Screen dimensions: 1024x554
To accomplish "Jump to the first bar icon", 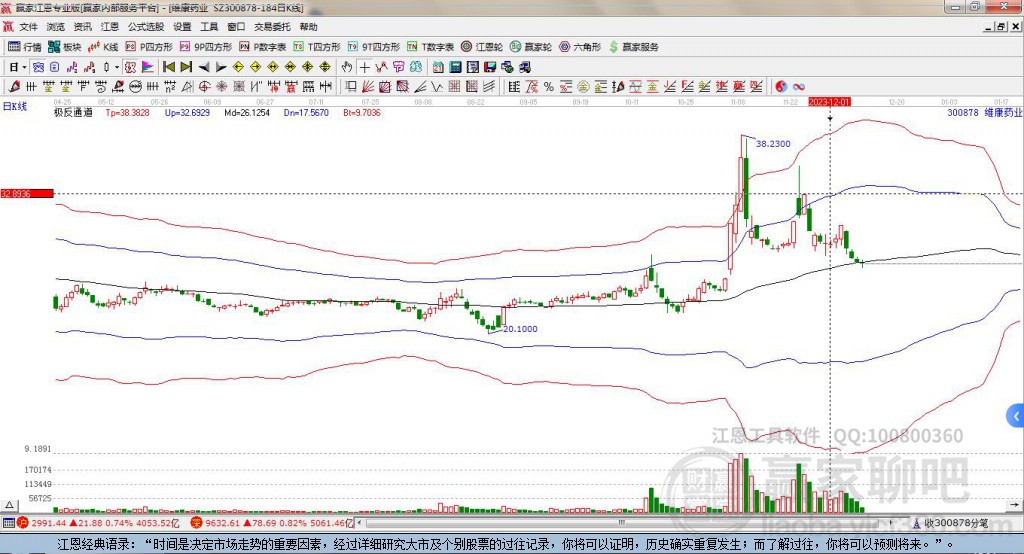I will click(x=168, y=67).
